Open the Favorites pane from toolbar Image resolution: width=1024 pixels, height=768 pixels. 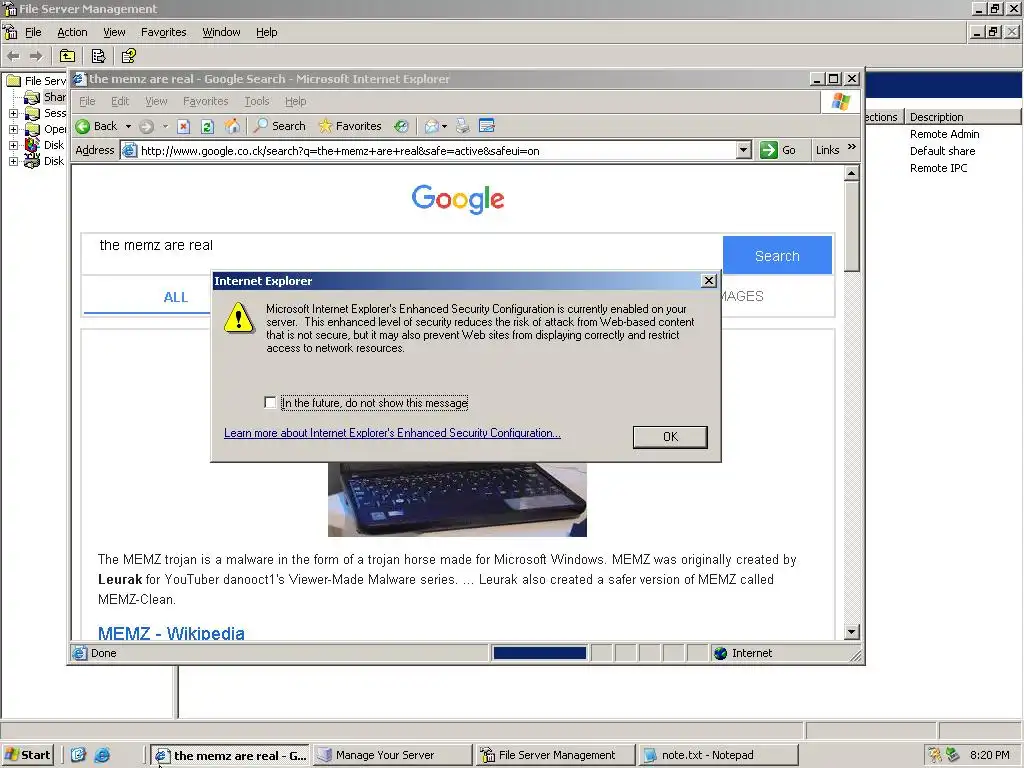point(349,126)
